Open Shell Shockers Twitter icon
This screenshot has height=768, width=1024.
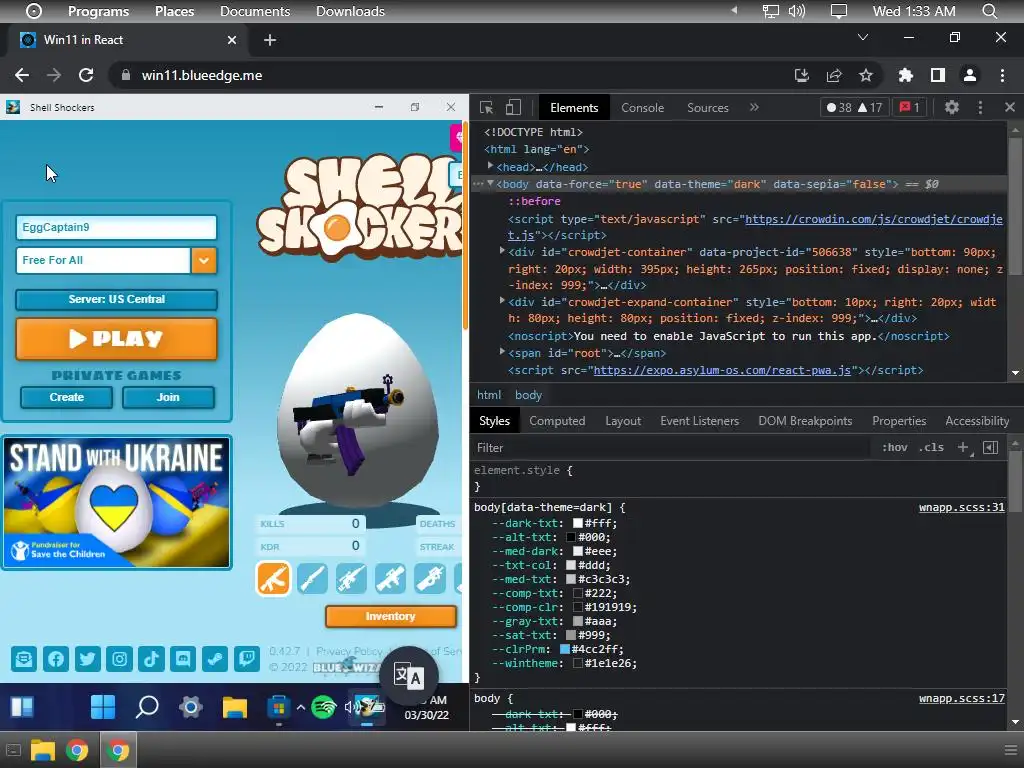click(88, 659)
